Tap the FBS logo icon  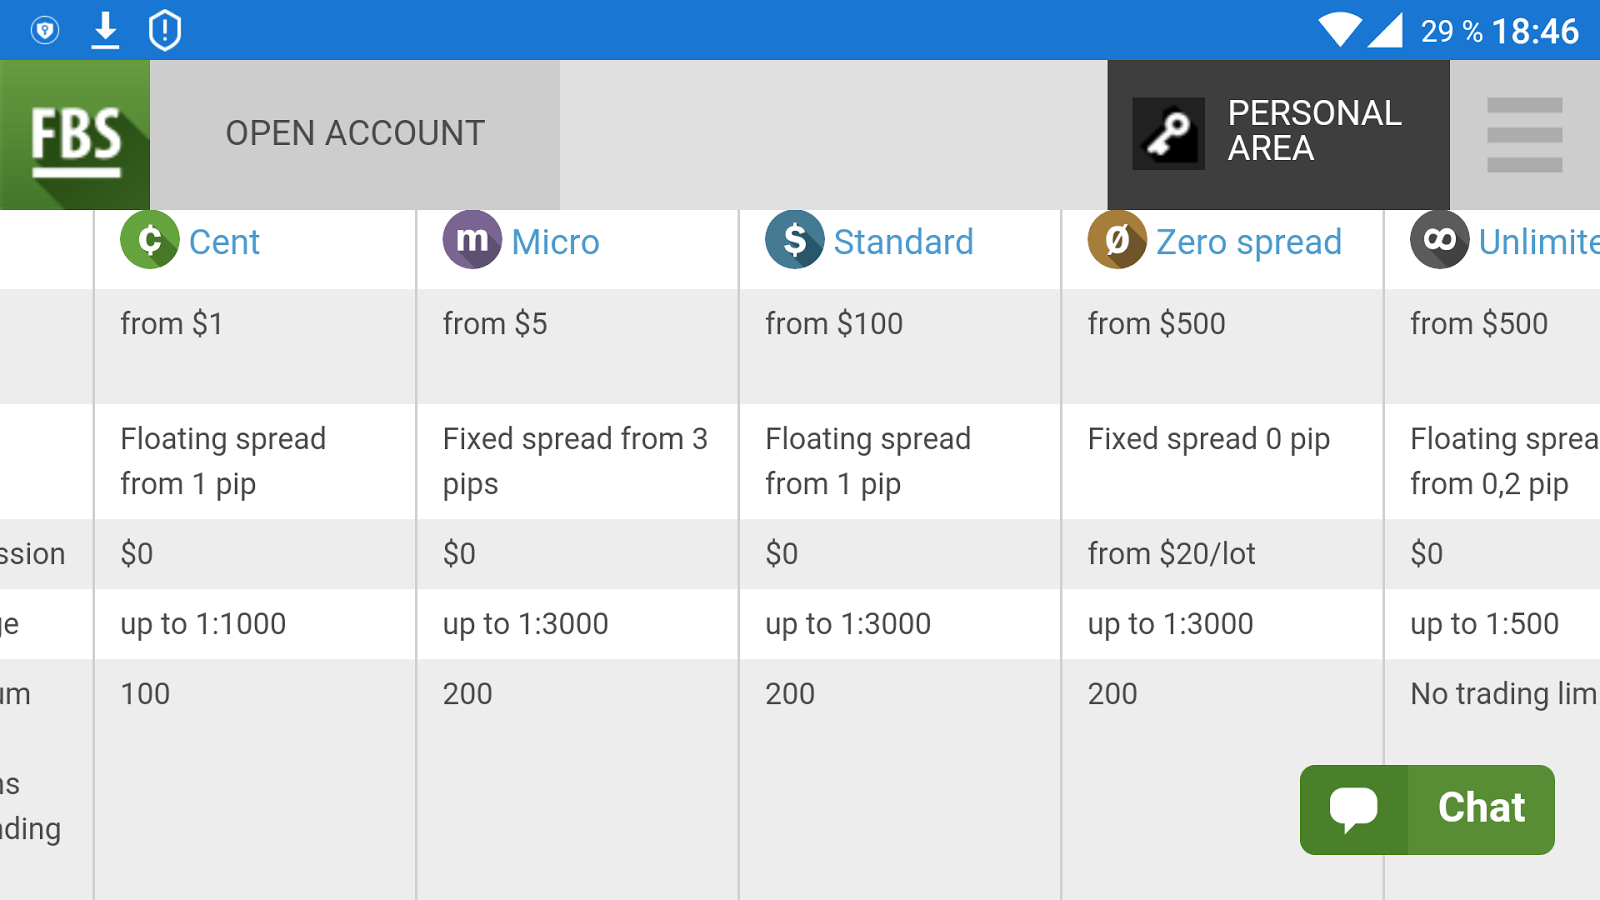75,135
